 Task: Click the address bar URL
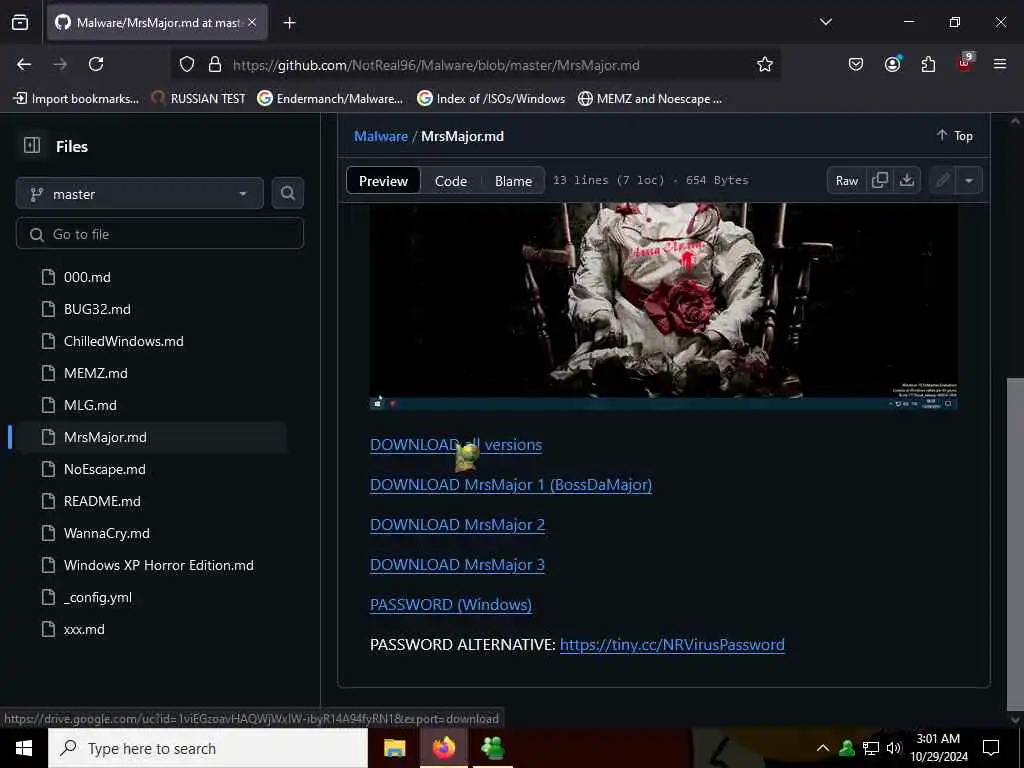tap(436, 65)
